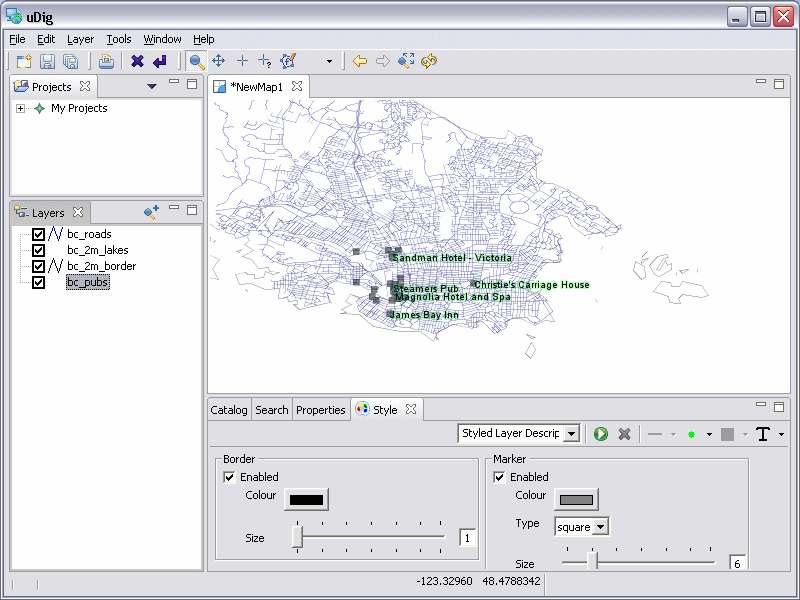Uncheck the Border Enabled checkbox
This screenshot has width=800, height=600.
(x=229, y=477)
